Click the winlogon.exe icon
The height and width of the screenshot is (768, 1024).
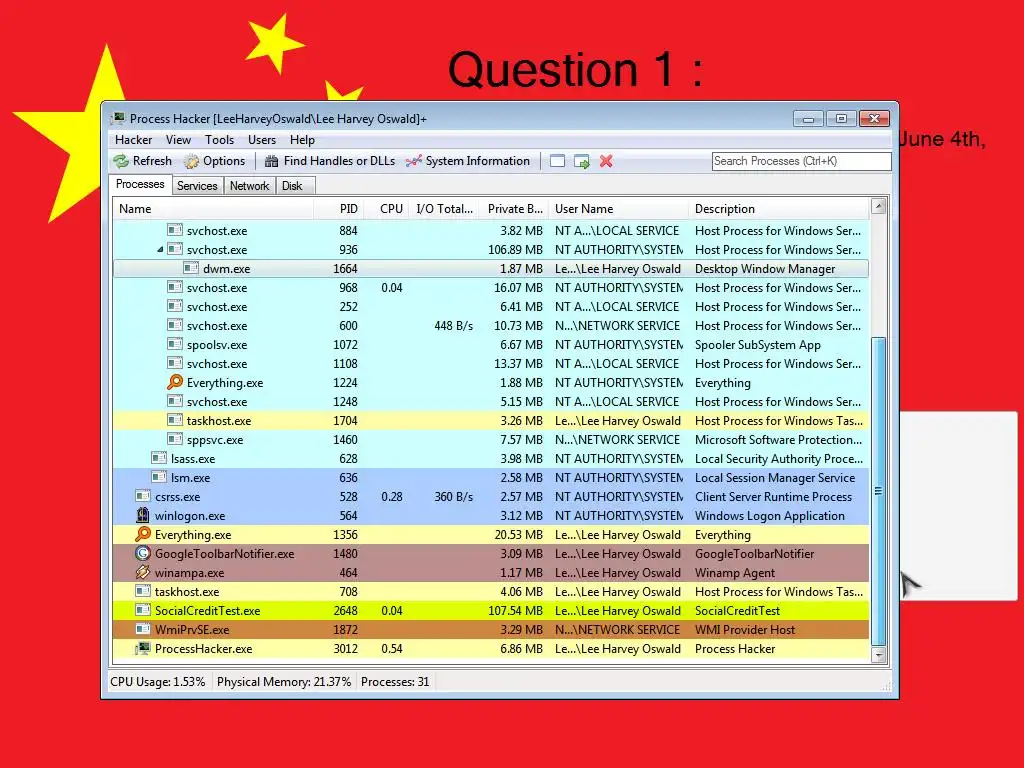[142, 515]
